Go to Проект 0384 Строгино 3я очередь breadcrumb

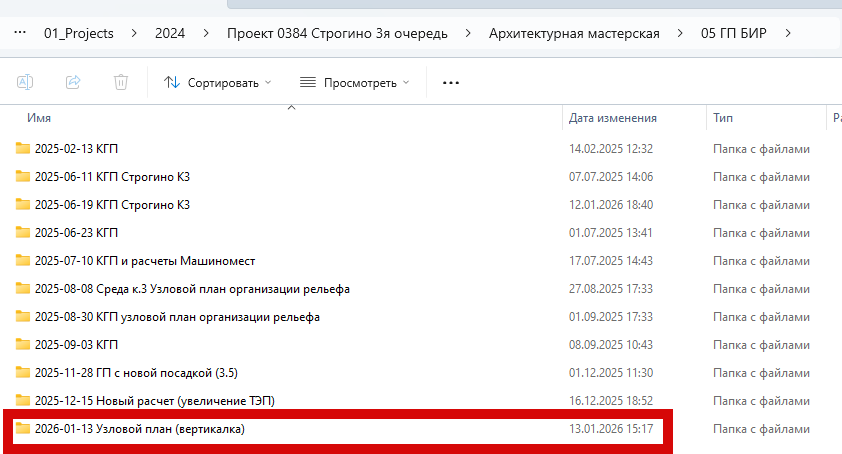pyautogui.click(x=337, y=33)
